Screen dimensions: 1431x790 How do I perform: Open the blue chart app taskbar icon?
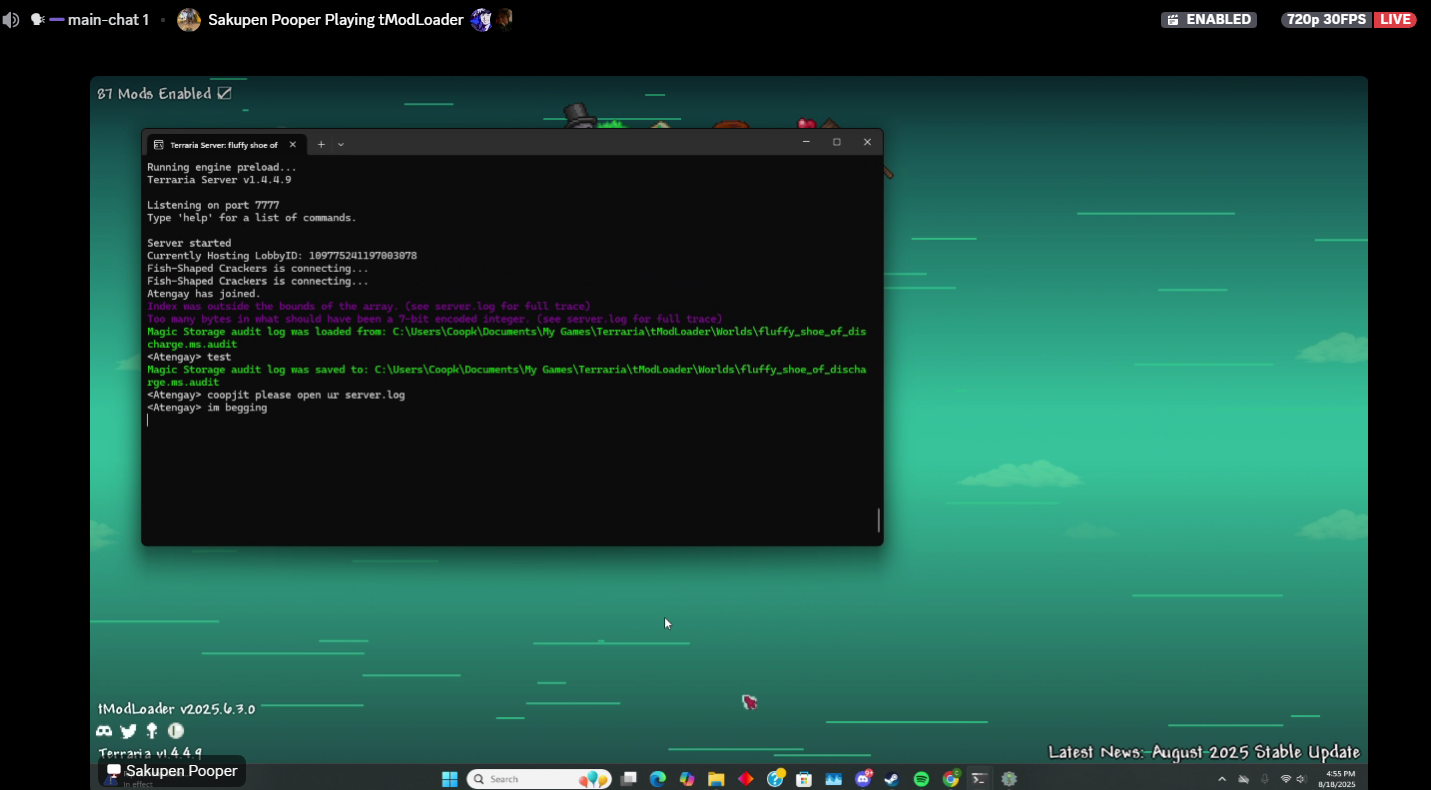(833, 779)
